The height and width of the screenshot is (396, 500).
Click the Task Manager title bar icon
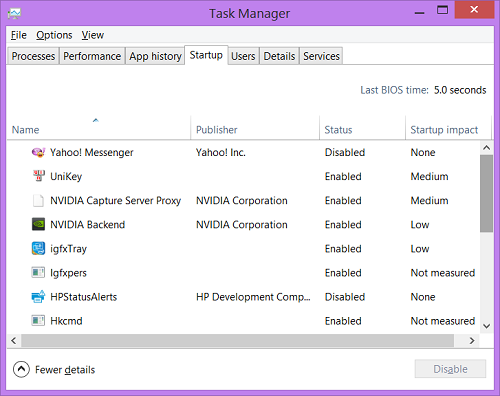pos(14,13)
